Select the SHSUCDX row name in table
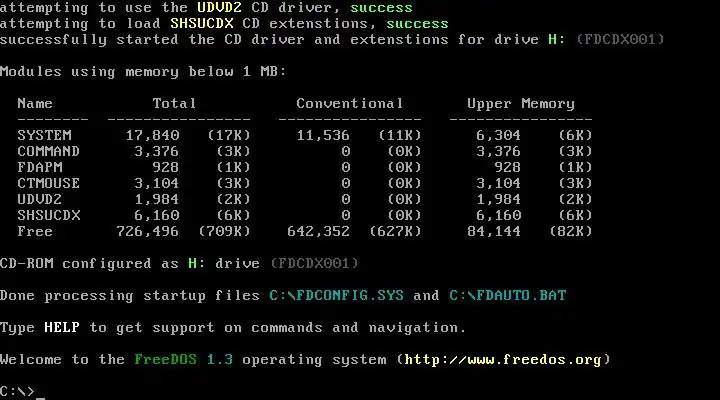Screen dimensions: 720x400 point(49,215)
